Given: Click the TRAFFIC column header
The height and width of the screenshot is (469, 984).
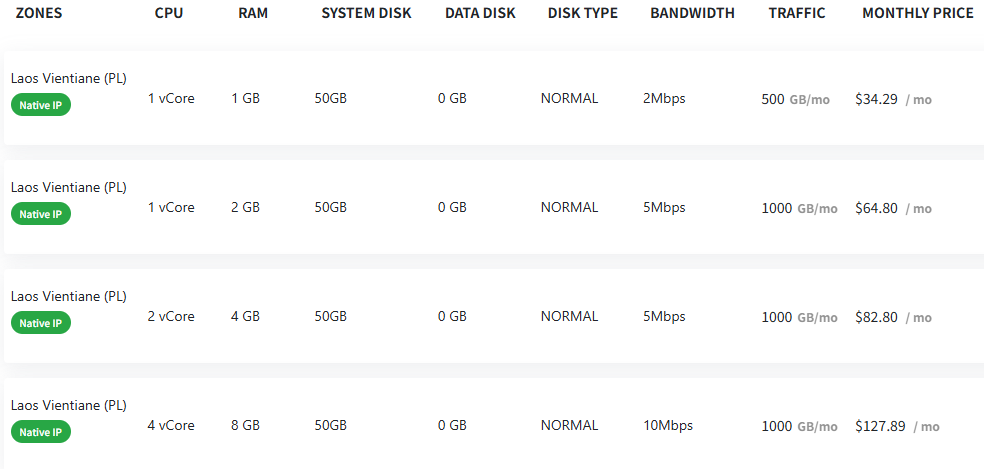Looking at the screenshot, I should (x=797, y=13).
